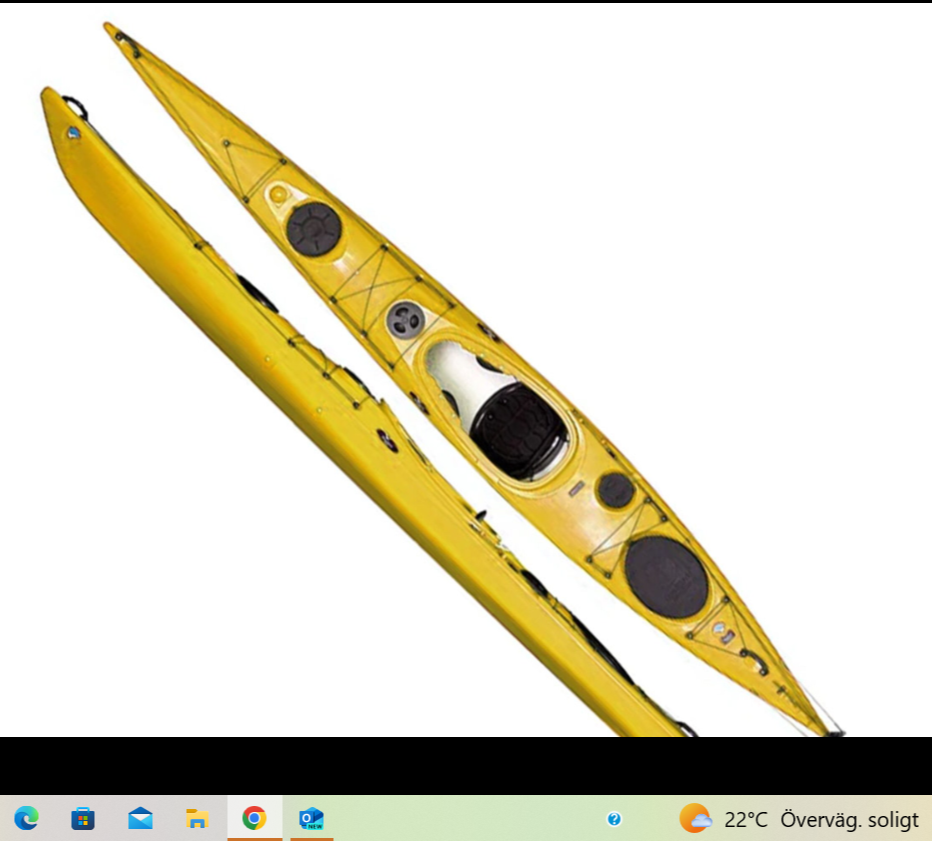Screen dimensions: 932x841
Task: Select the small round hatch behind the cockpit
Action: click(615, 490)
